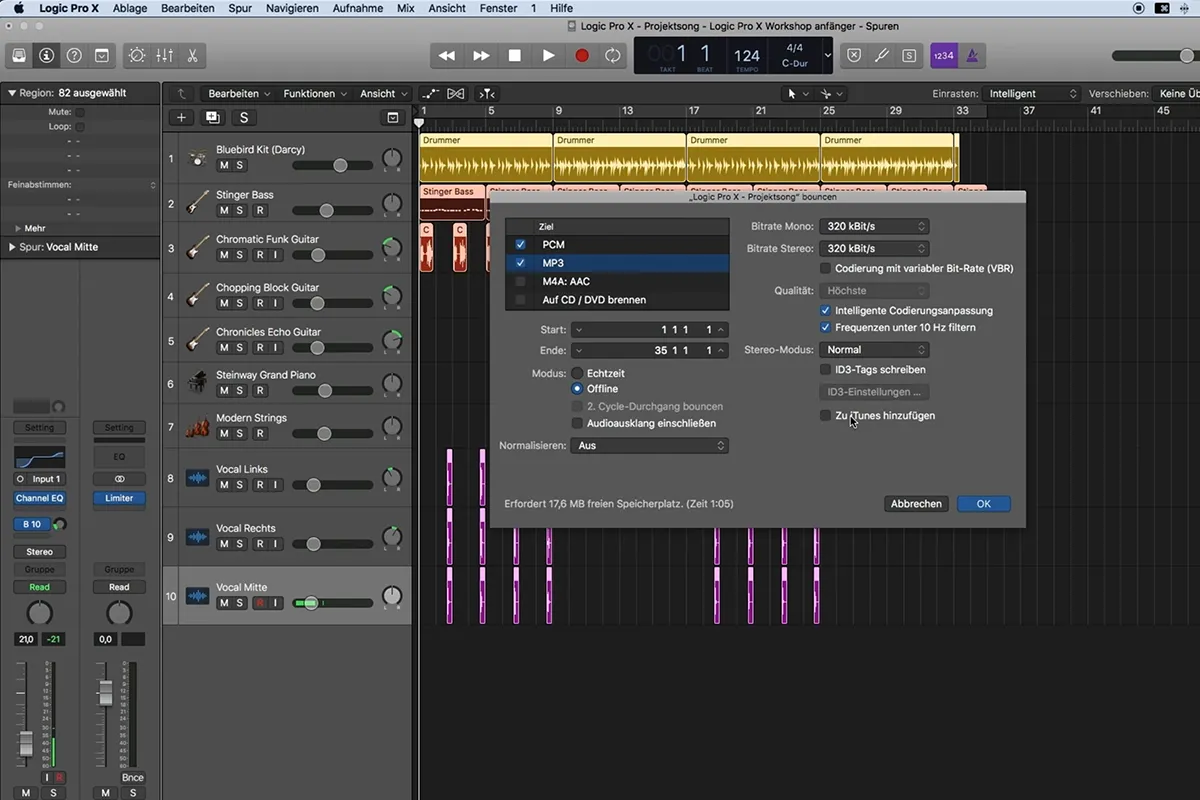Viewport: 1200px width, 800px height.
Task: Check the M4A: AAC destination checkbox
Action: point(520,281)
